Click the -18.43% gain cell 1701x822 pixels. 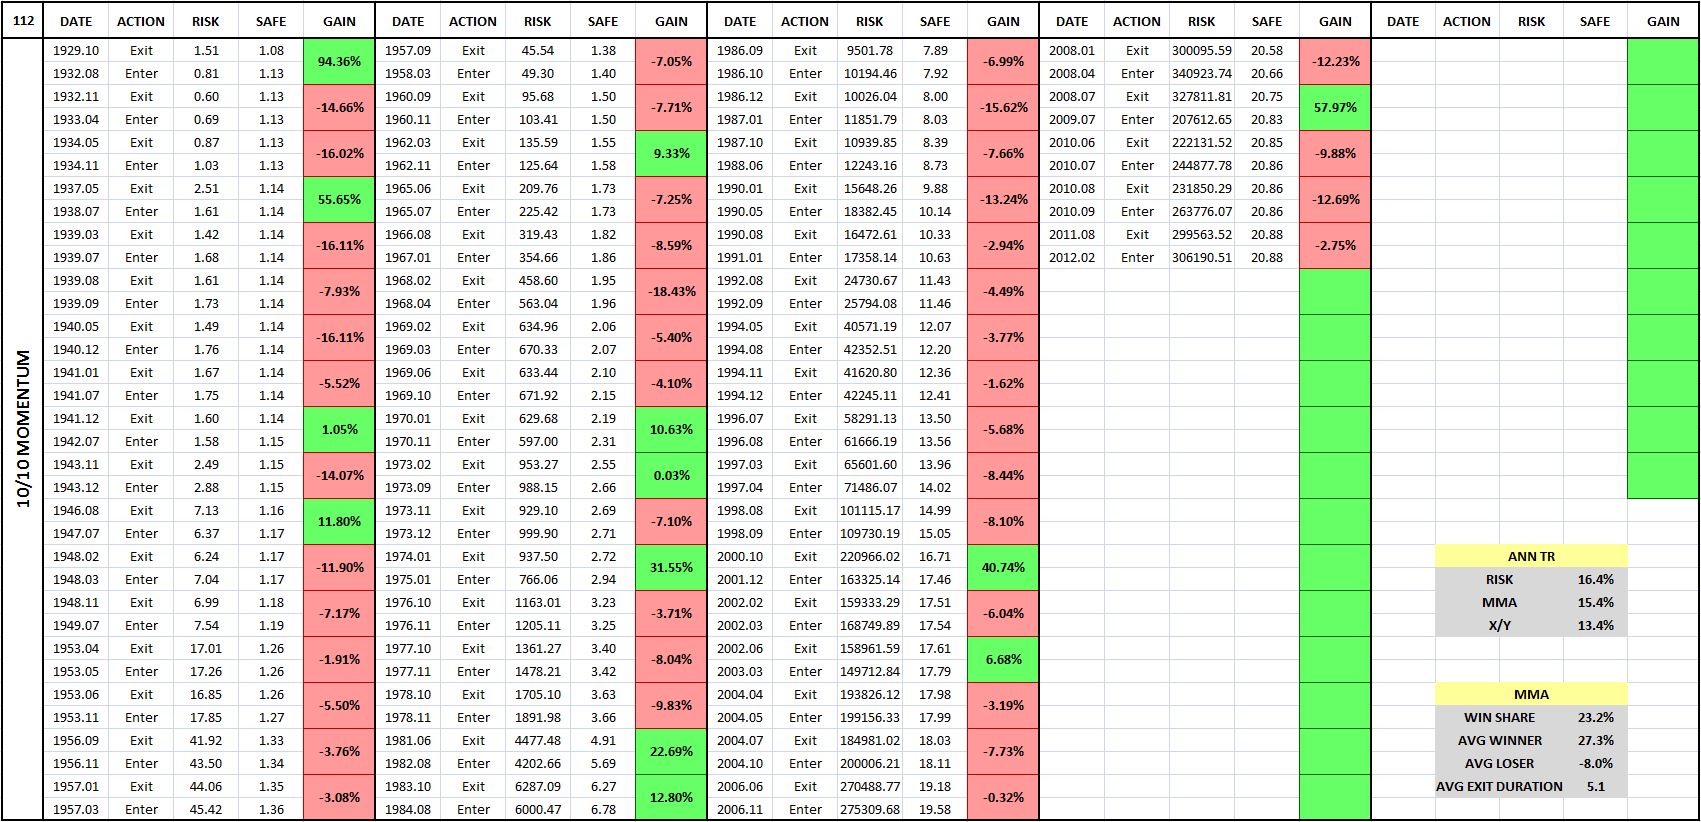[671, 292]
